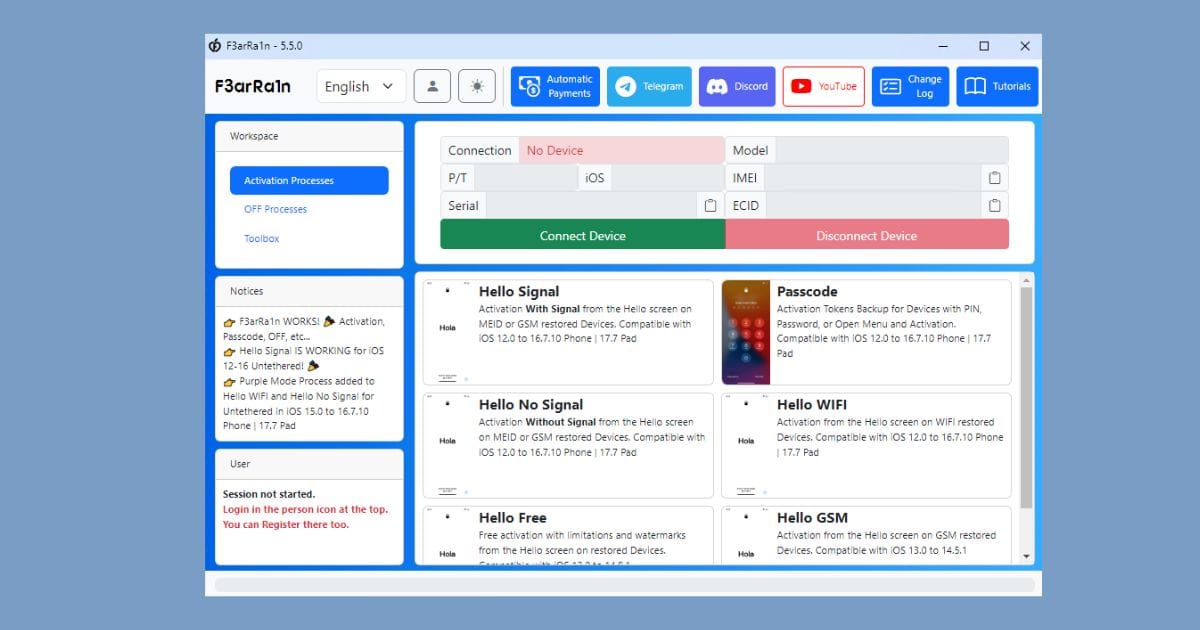Click the Hello Signal phone thumbnail

point(447,332)
